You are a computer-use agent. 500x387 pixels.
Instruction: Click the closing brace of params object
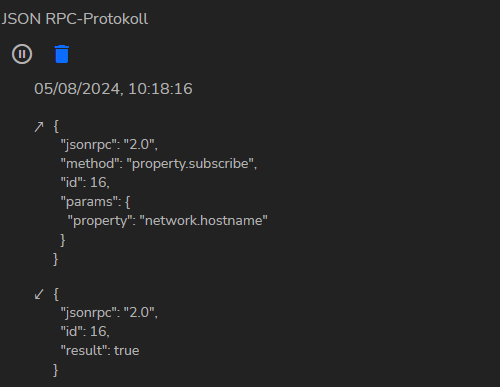(x=63, y=240)
